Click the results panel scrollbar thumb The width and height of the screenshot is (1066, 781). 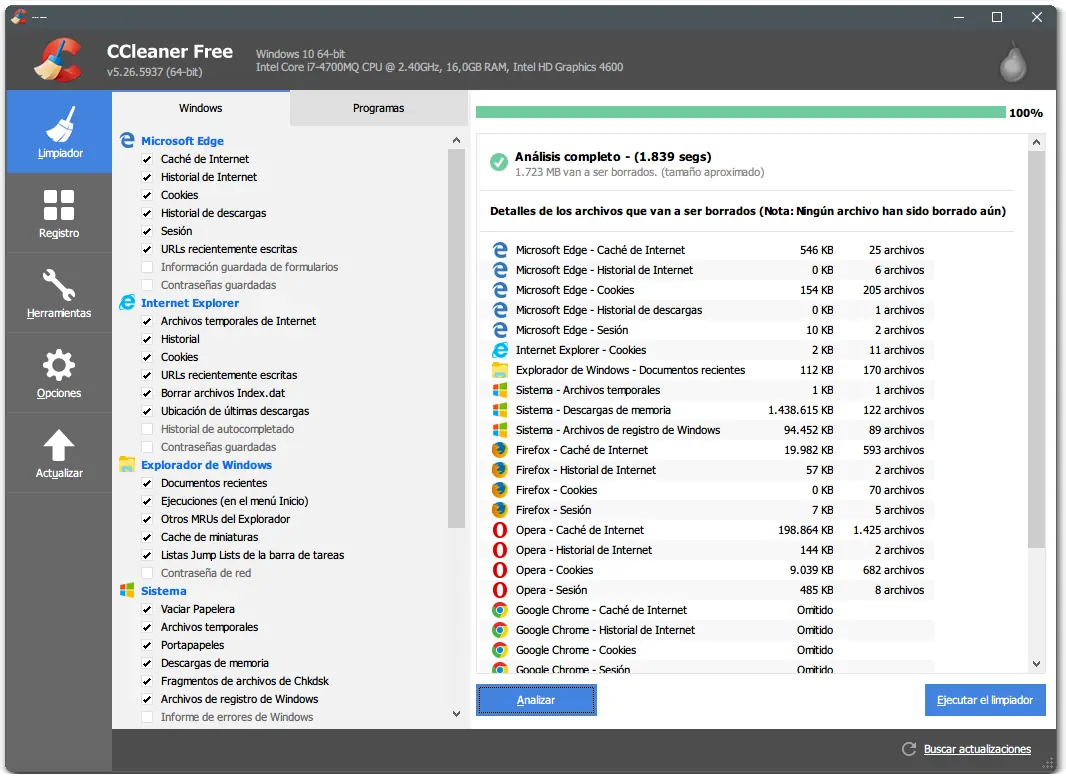coord(1036,349)
